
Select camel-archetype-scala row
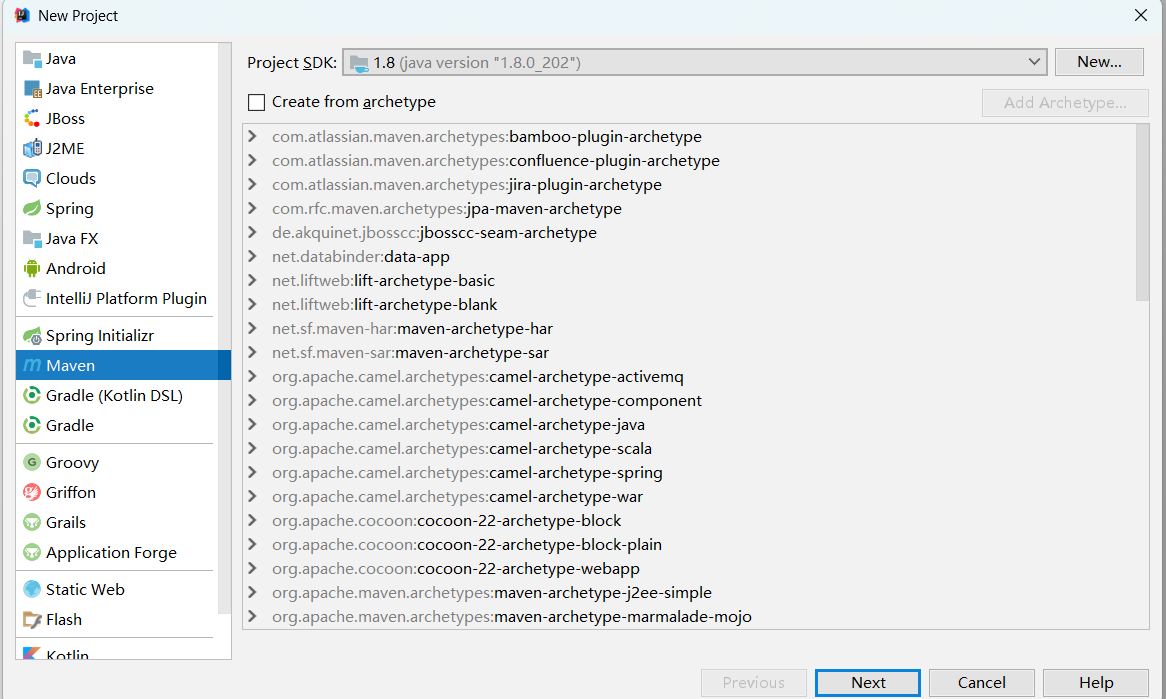pyautogui.click(x=689, y=448)
